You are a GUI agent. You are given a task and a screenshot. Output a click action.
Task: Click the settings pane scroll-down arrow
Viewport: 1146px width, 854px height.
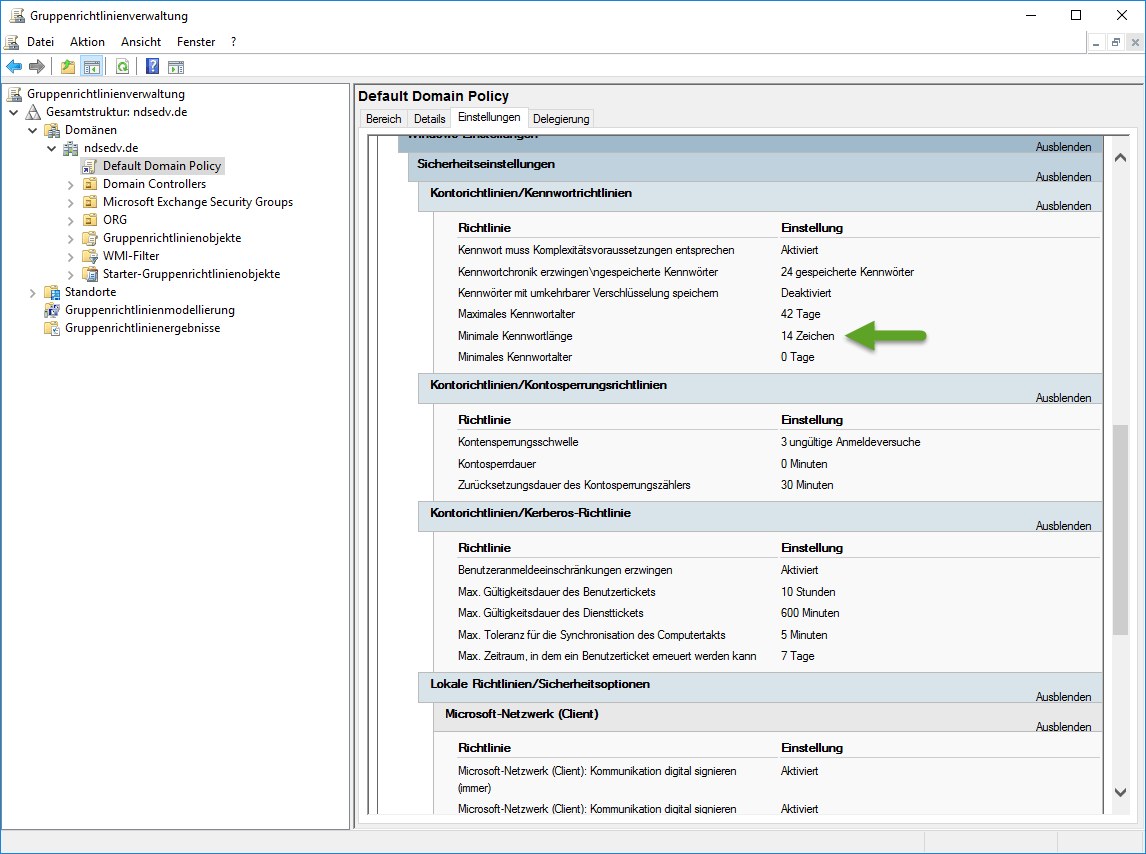tap(1120, 792)
